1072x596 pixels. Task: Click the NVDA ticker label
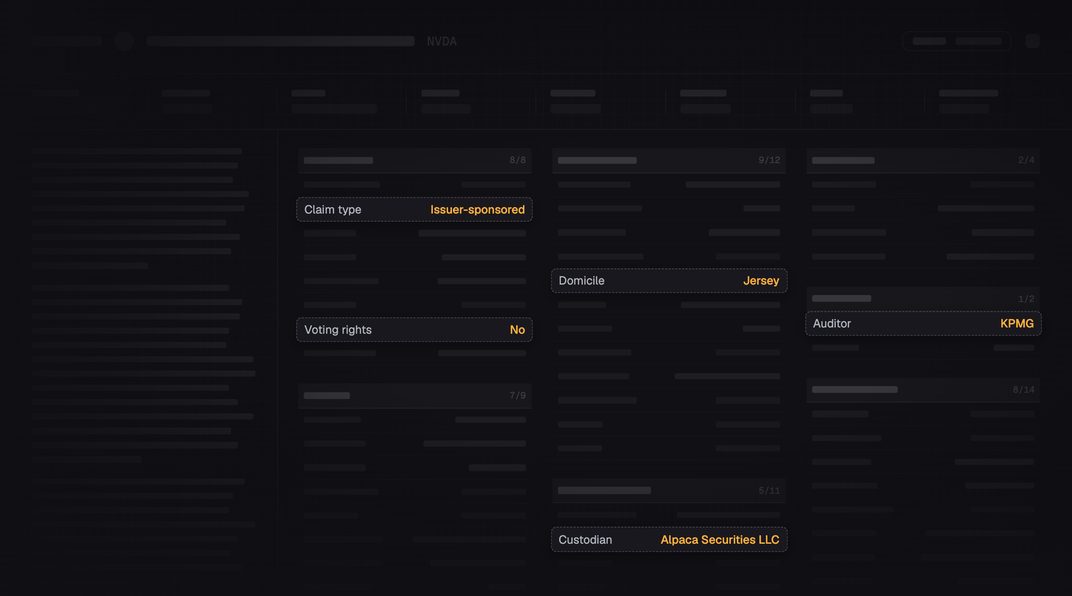[x=442, y=42]
